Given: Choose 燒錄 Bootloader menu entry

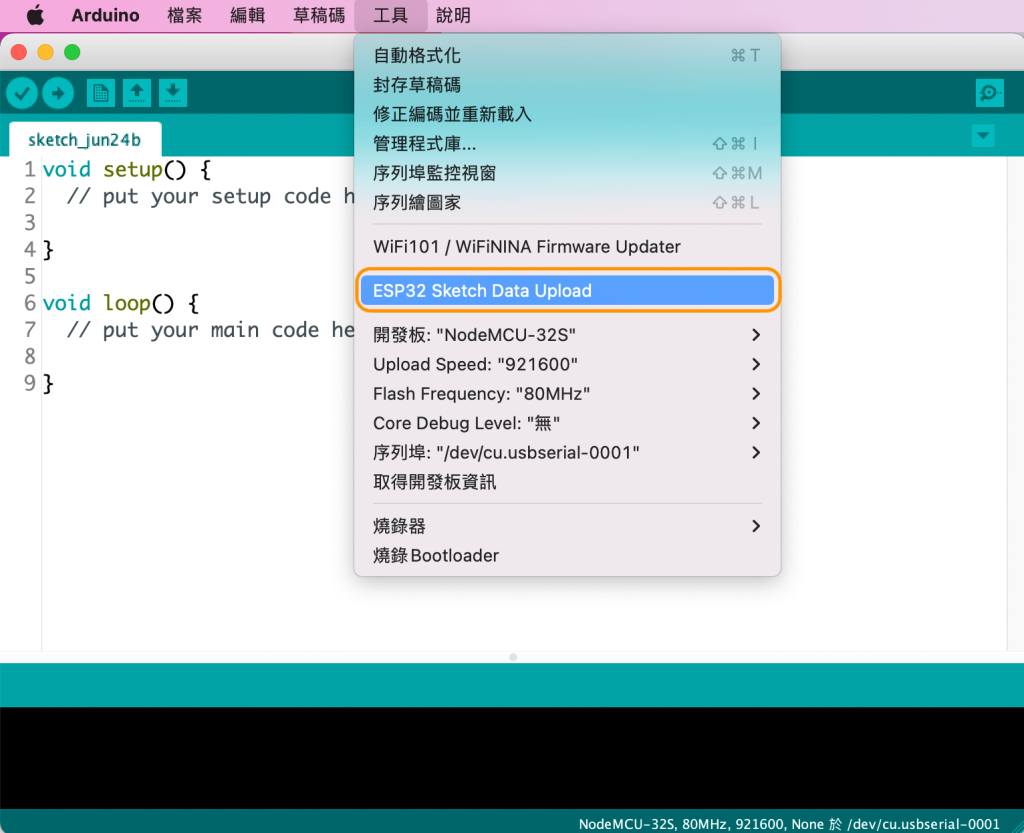Looking at the screenshot, I should point(567,556).
